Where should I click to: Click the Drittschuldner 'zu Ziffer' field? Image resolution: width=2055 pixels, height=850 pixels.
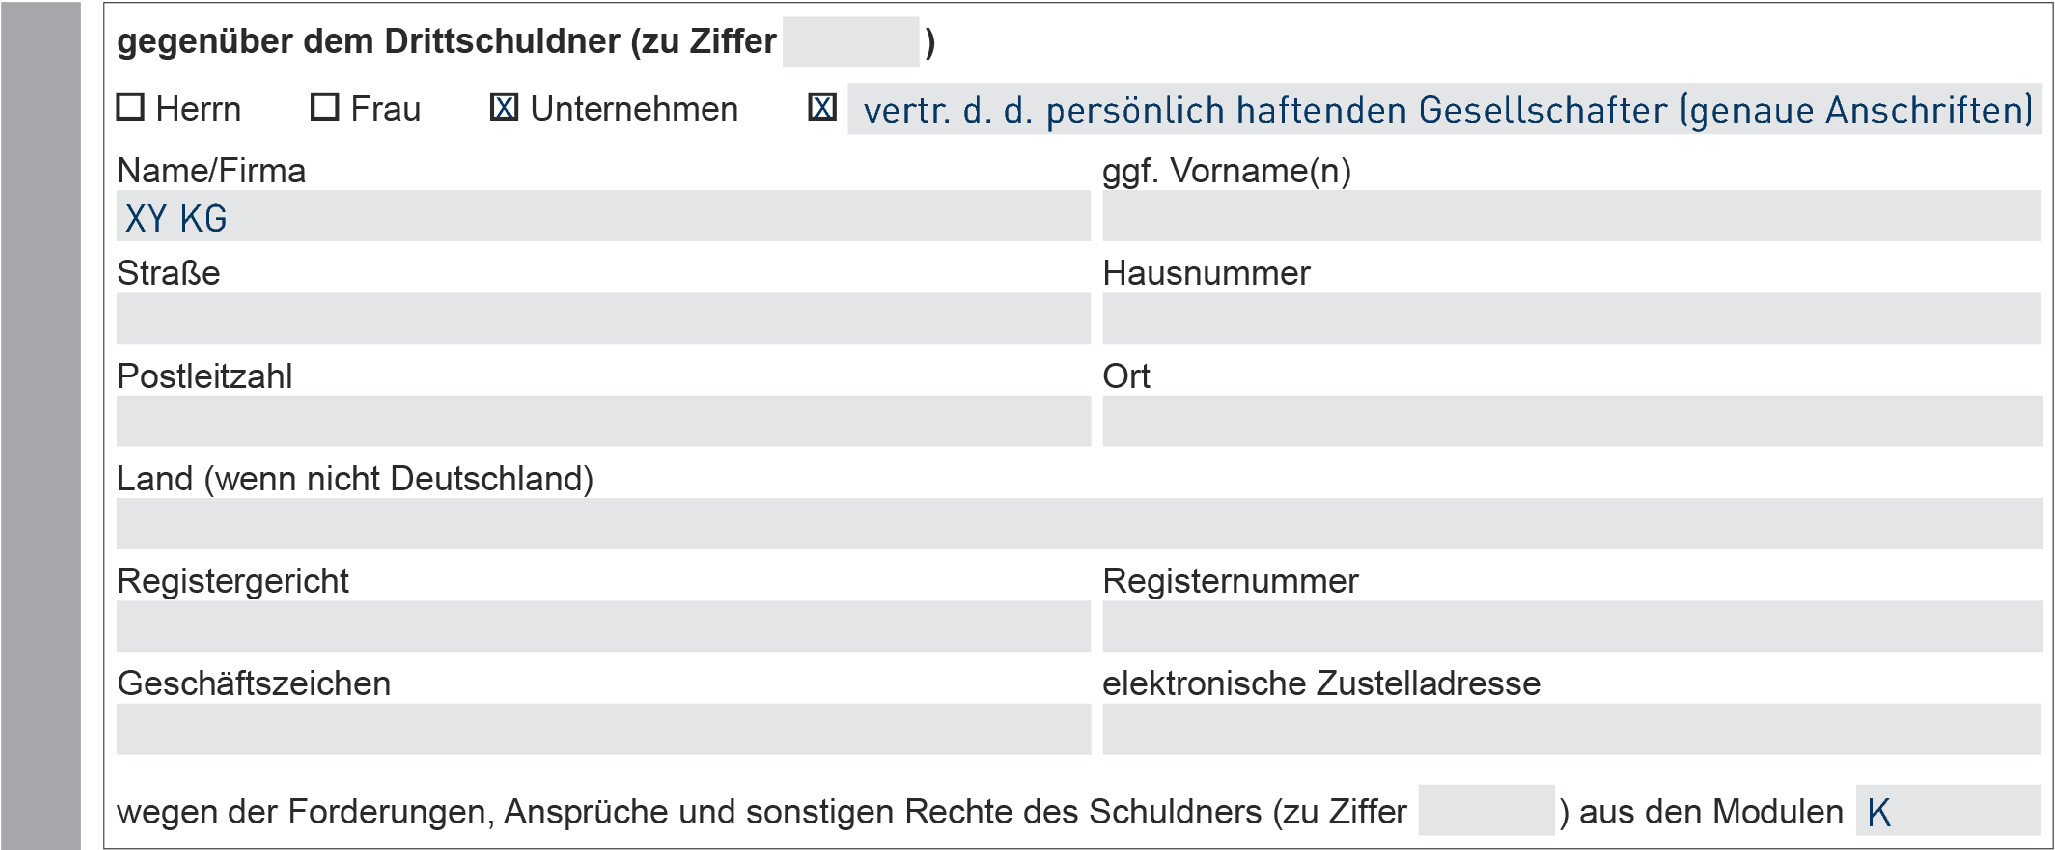(x=850, y=42)
